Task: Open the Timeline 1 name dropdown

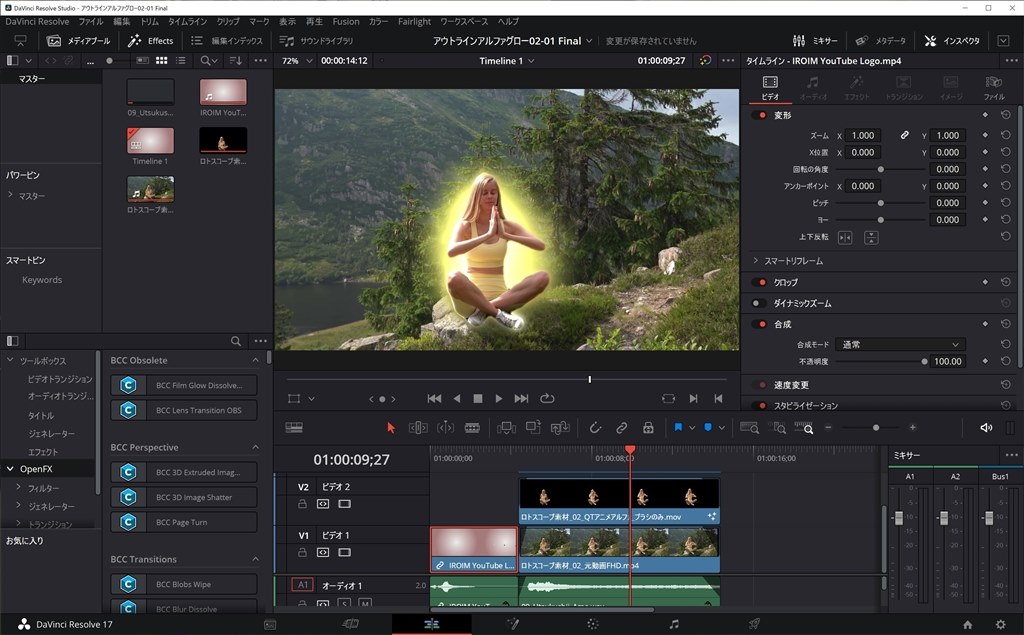Action: (507, 61)
